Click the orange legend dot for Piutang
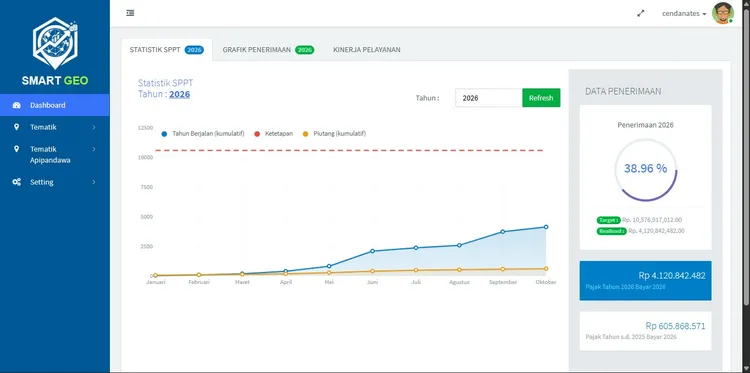This screenshot has width=750, height=373. 306,134
